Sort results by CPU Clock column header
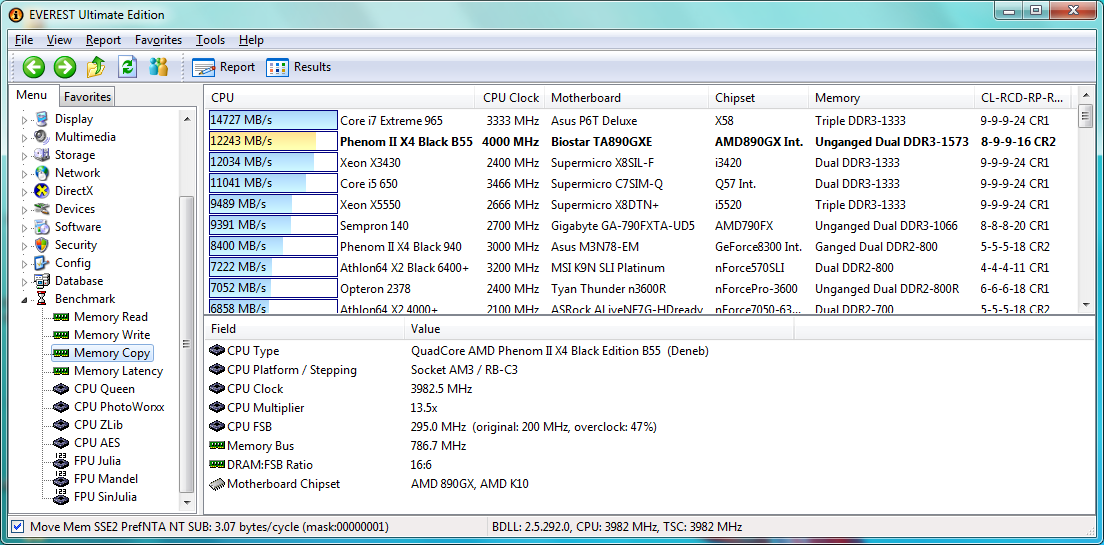The width and height of the screenshot is (1104, 545). 510,98
